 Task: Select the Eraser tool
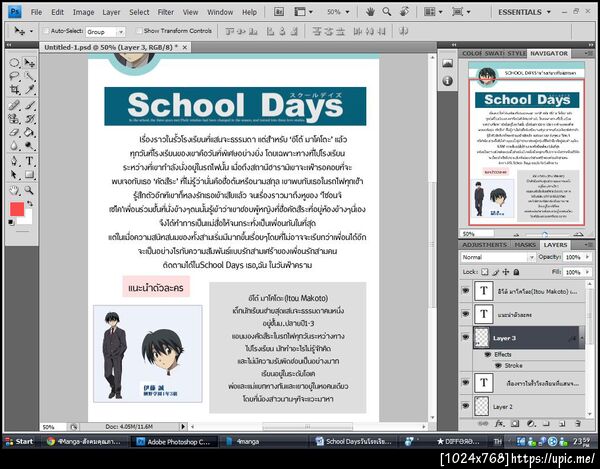[14, 132]
